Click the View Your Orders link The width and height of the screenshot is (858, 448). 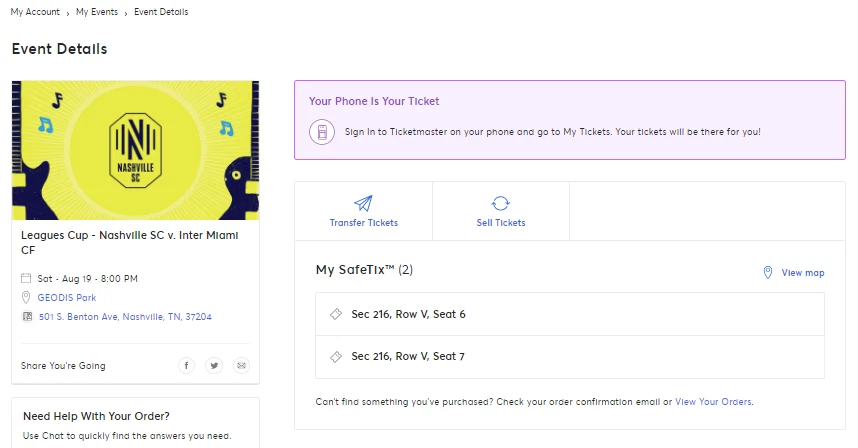tap(713, 402)
